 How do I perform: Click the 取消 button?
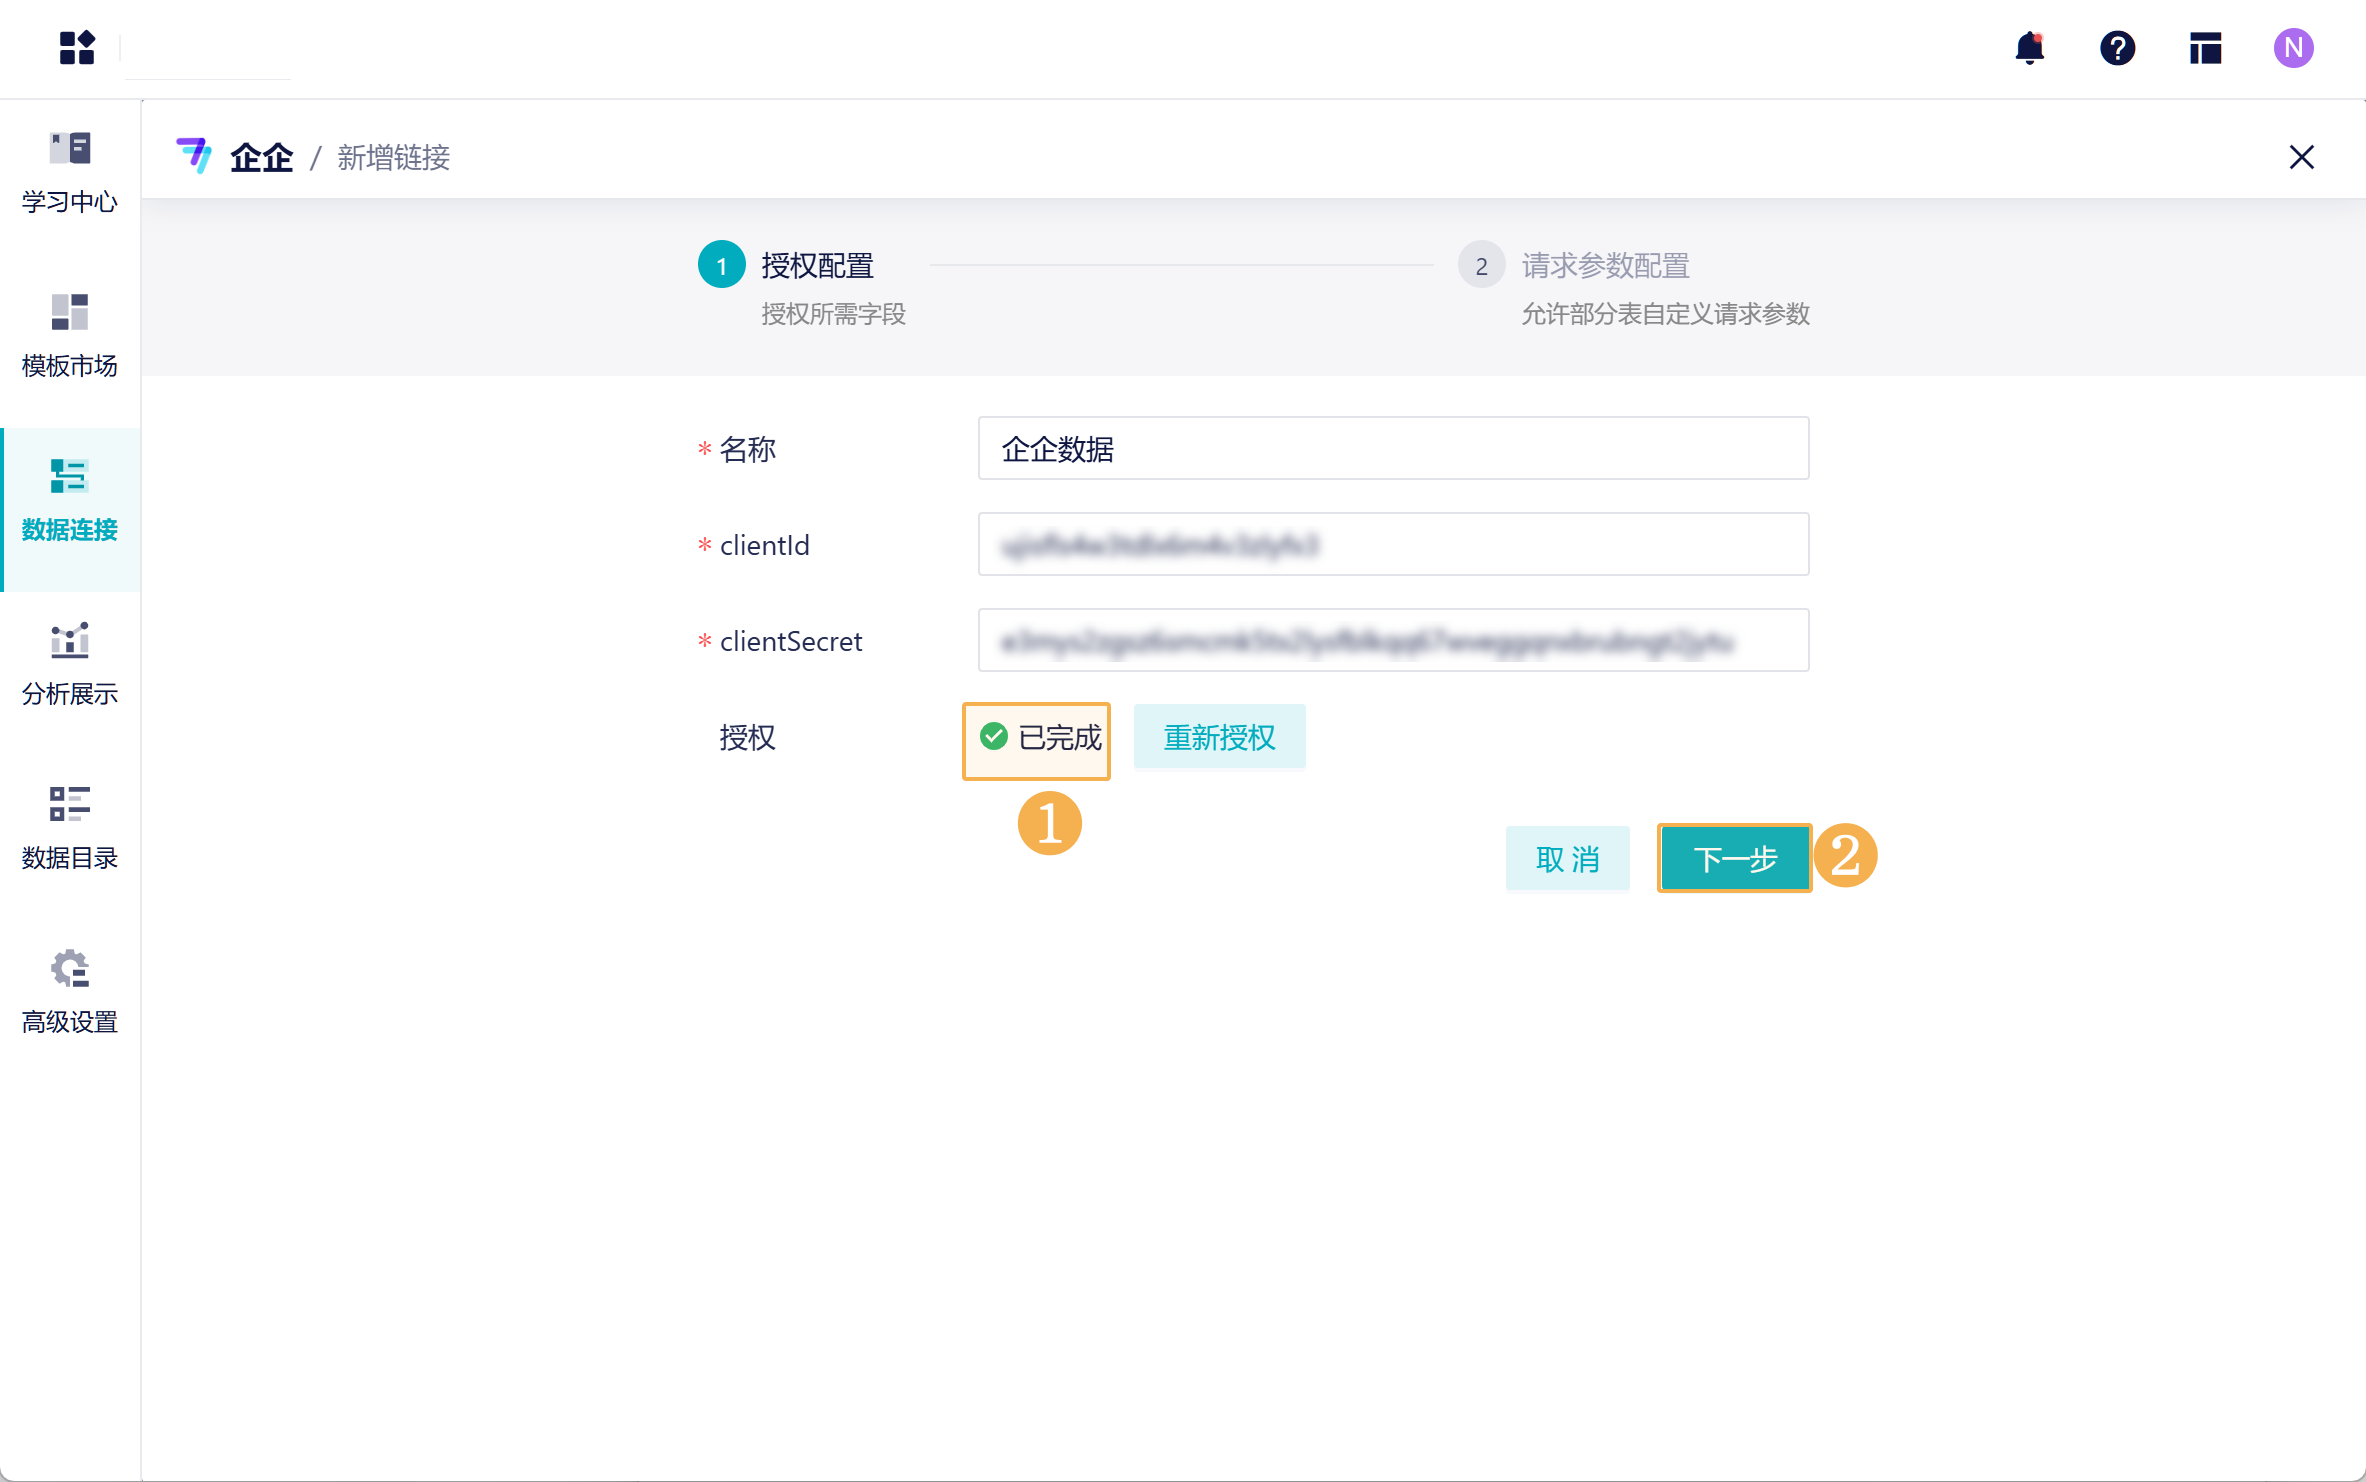click(x=1567, y=858)
